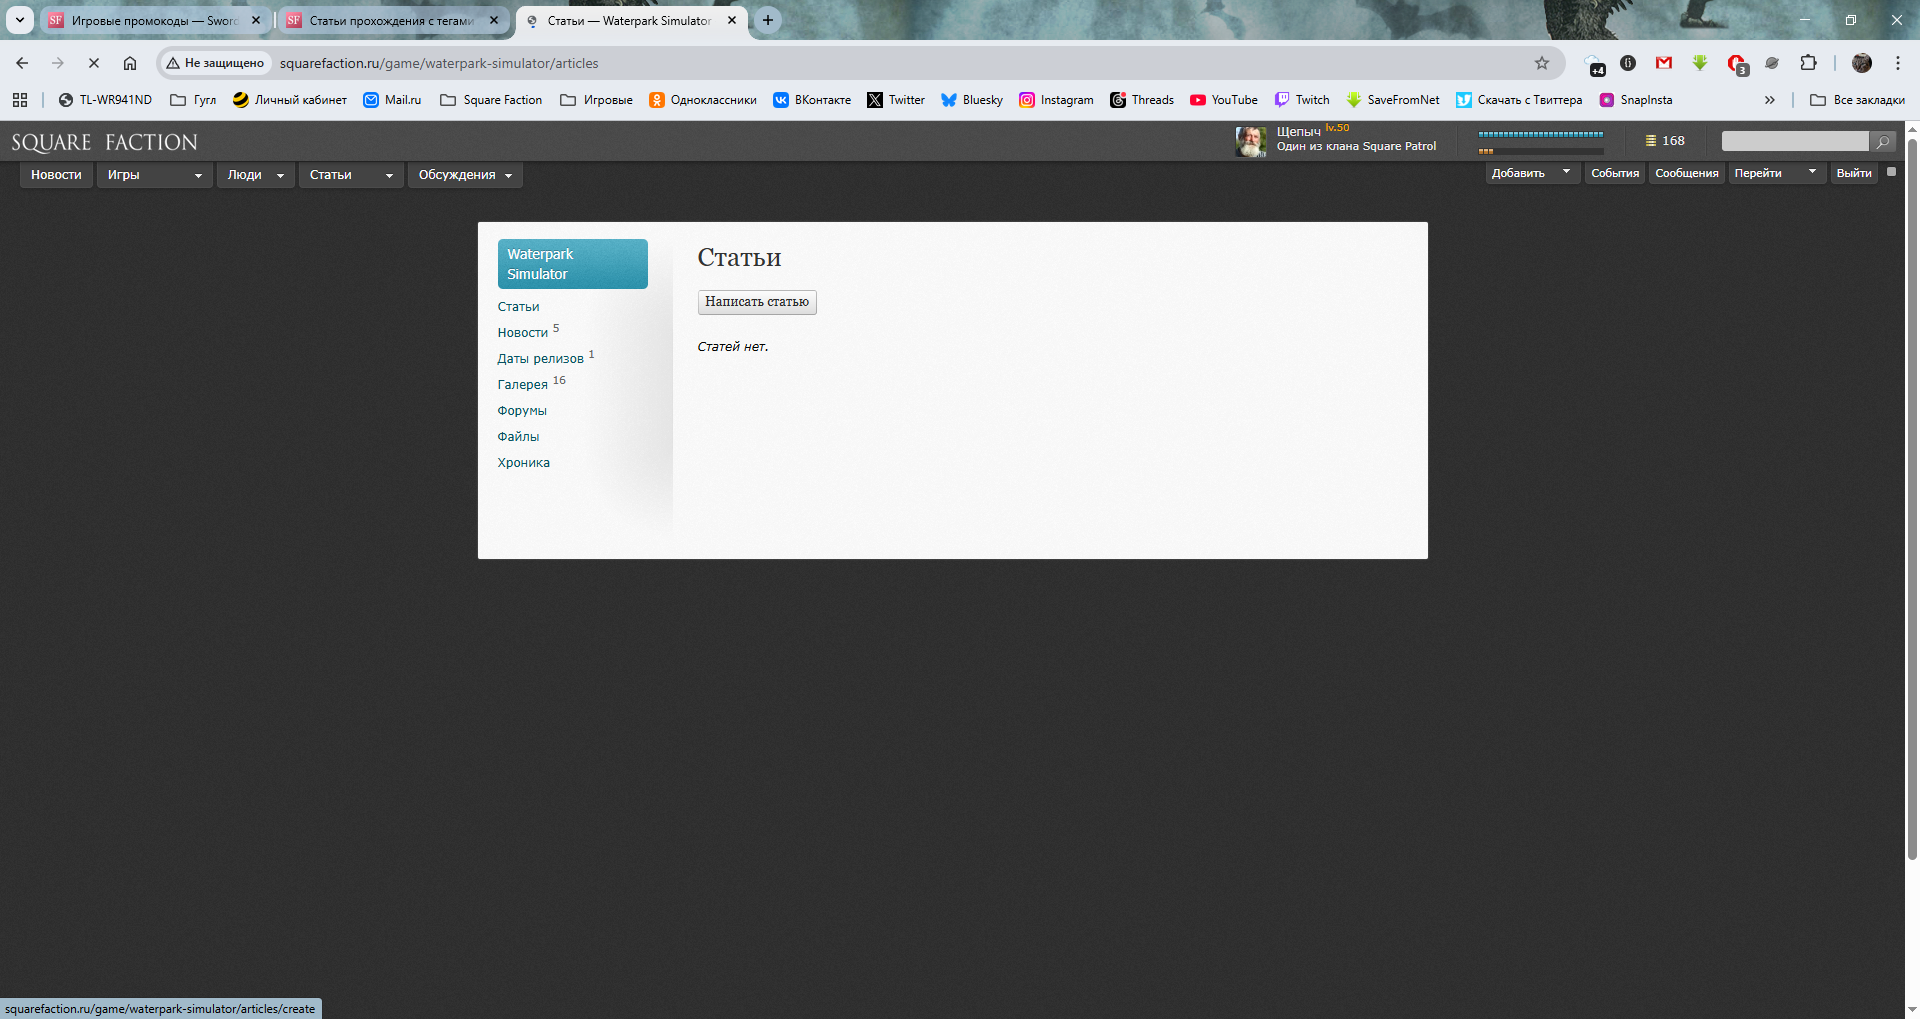This screenshot has height=1019, width=1920.
Task: Open YouTube bookmark in bookmarks bar
Action: (1224, 100)
